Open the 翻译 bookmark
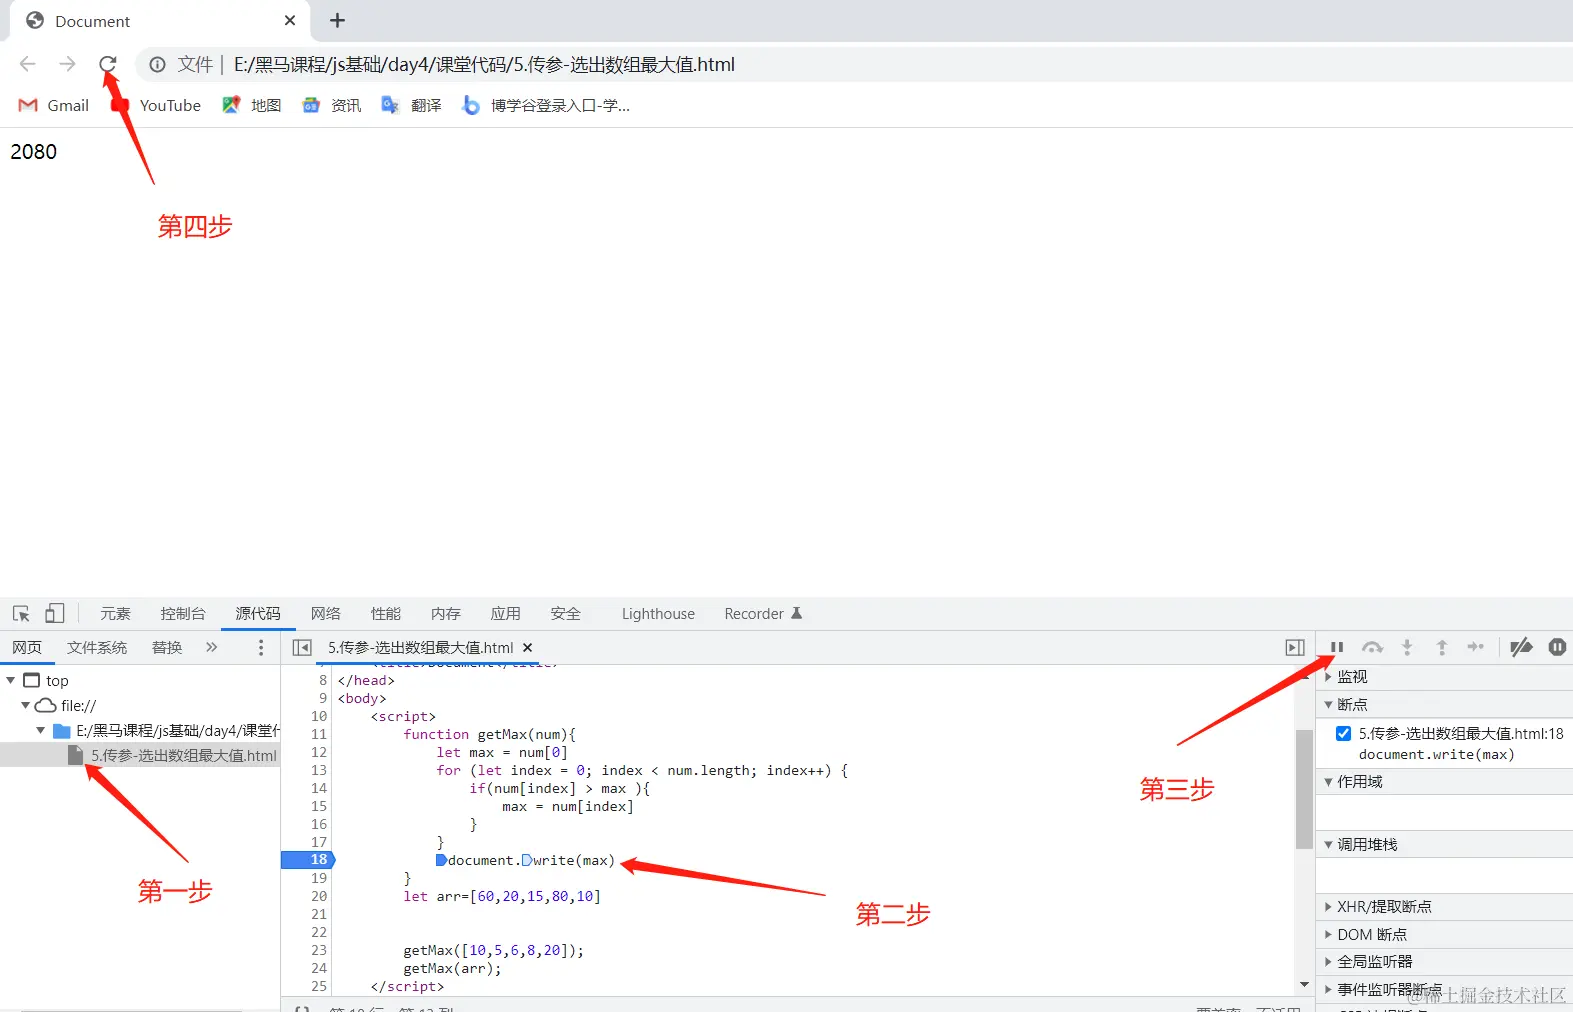This screenshot has width=1573, height=1012. [412, 105]
